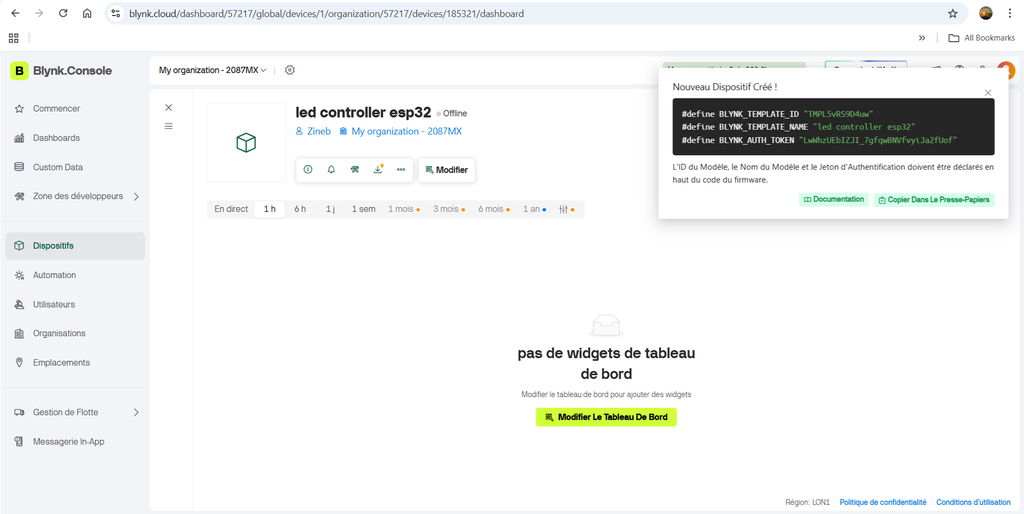Viewport: 1024px width, 514px height.
Task: Reload the page in browser
Action: click(63, 13)
